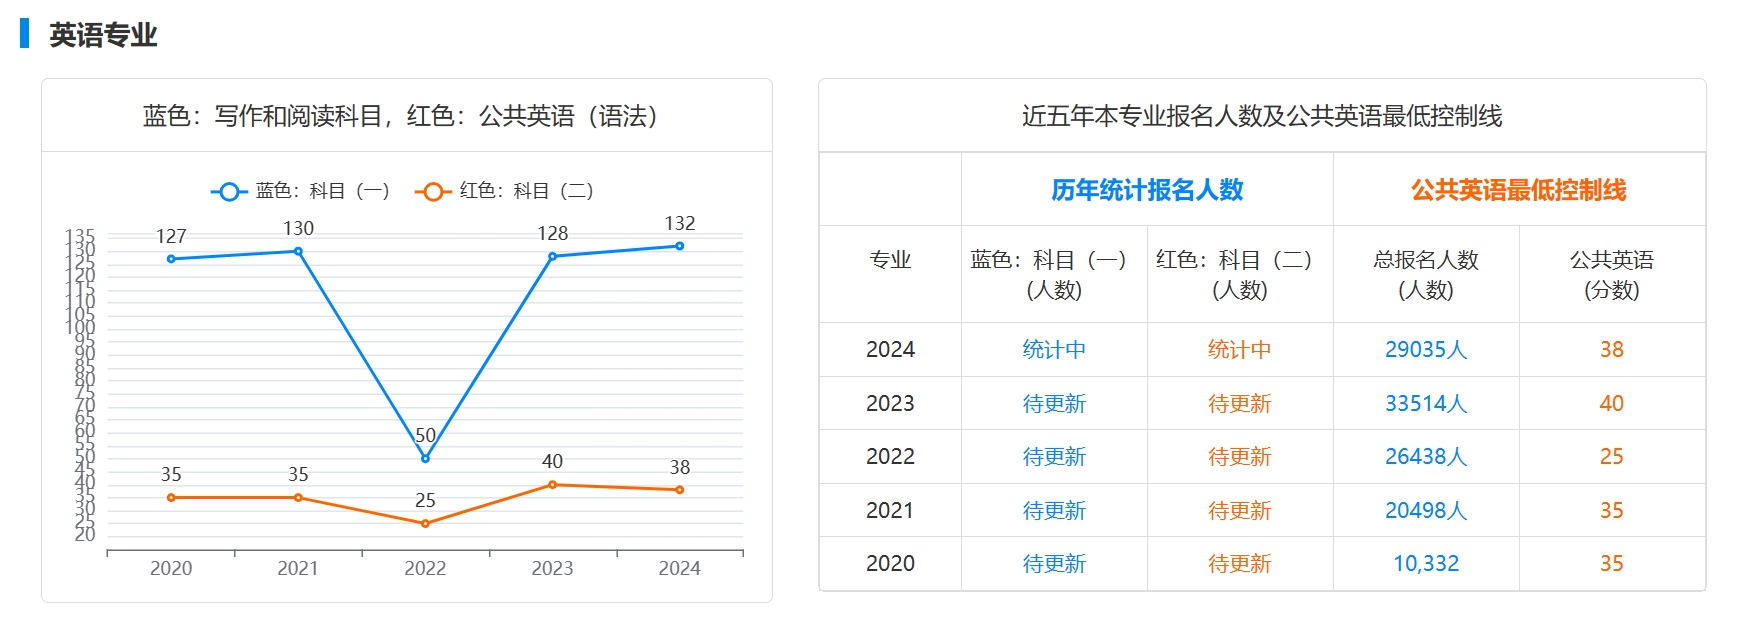Click the orange 统计中 status in 2024 row

[x=1239, y=350]
